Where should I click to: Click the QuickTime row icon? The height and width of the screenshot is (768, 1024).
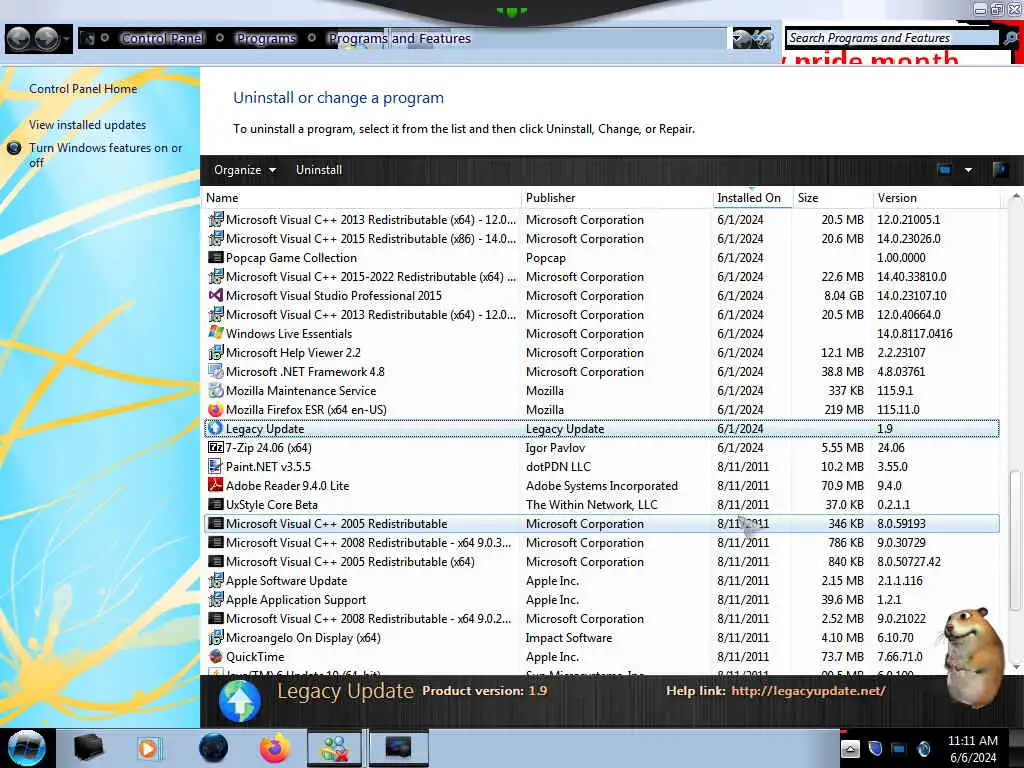tap(216, 656)
